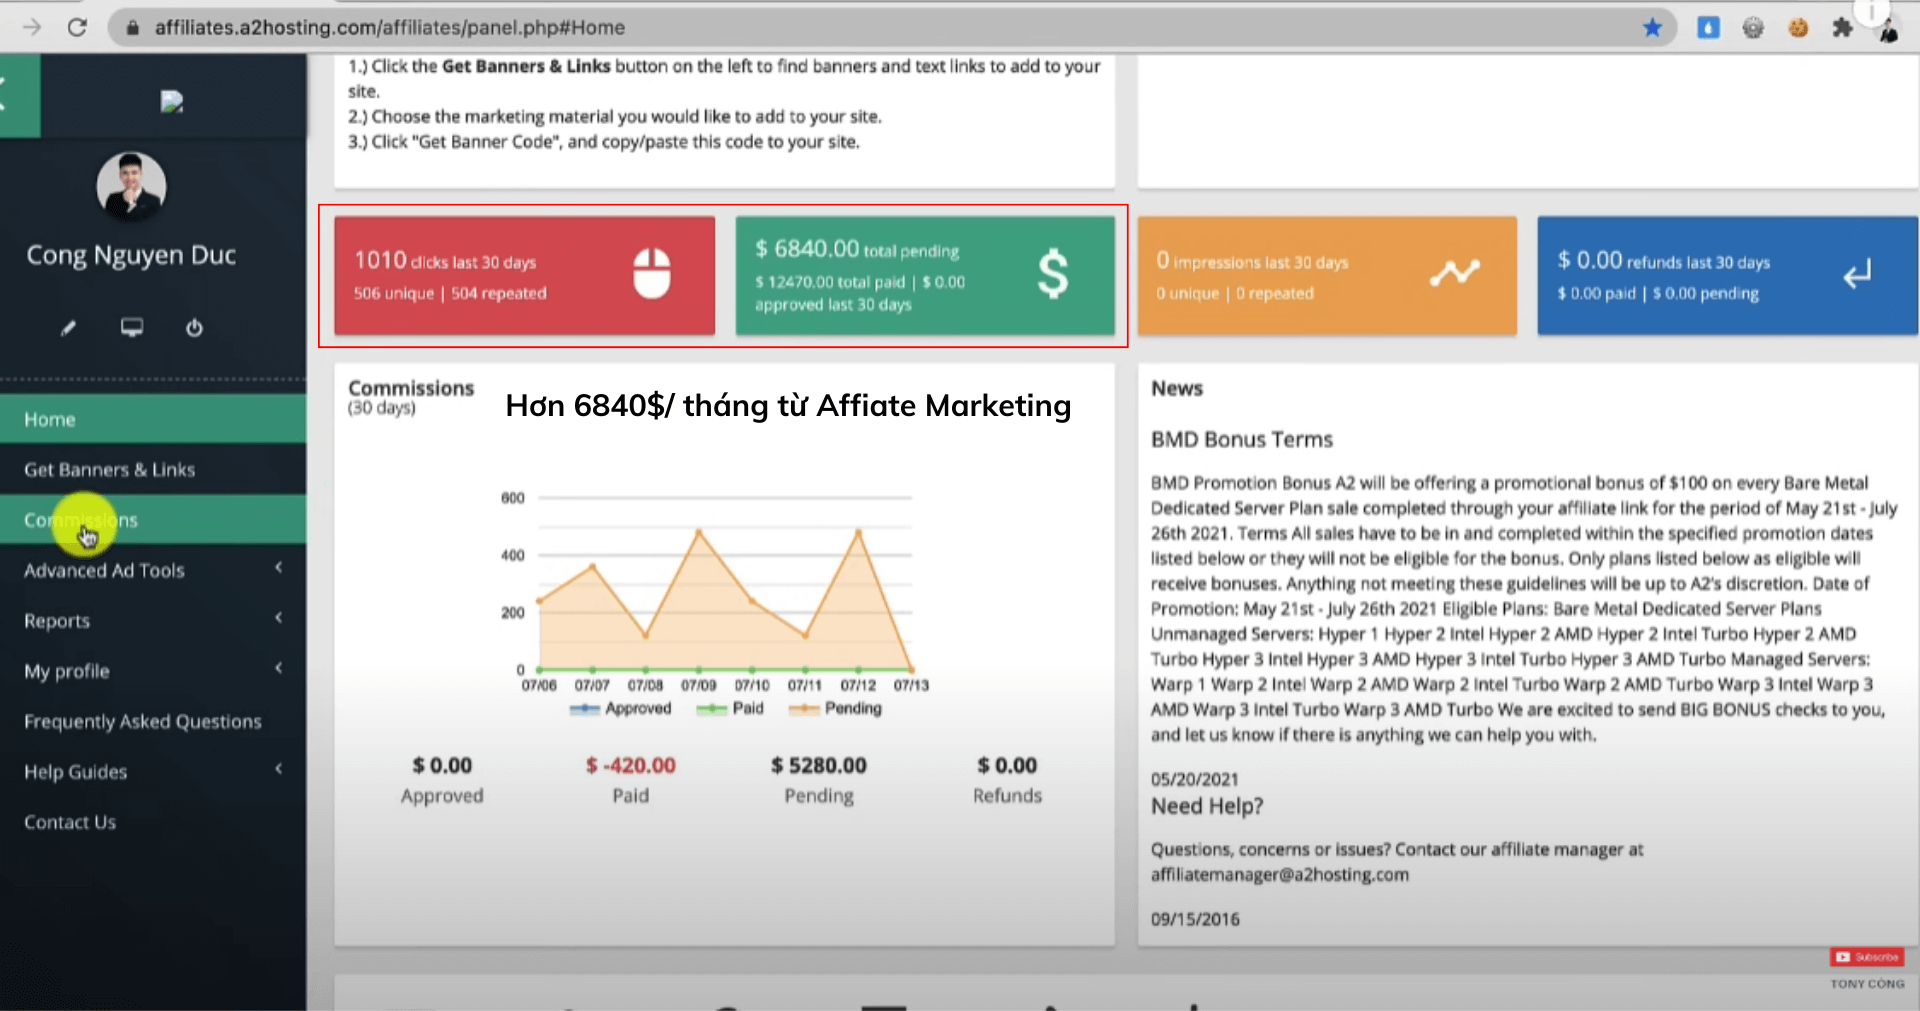Click the lock icon in the address bar
This screenshot has width=1920, height=1011.
(x=132, y=28)
